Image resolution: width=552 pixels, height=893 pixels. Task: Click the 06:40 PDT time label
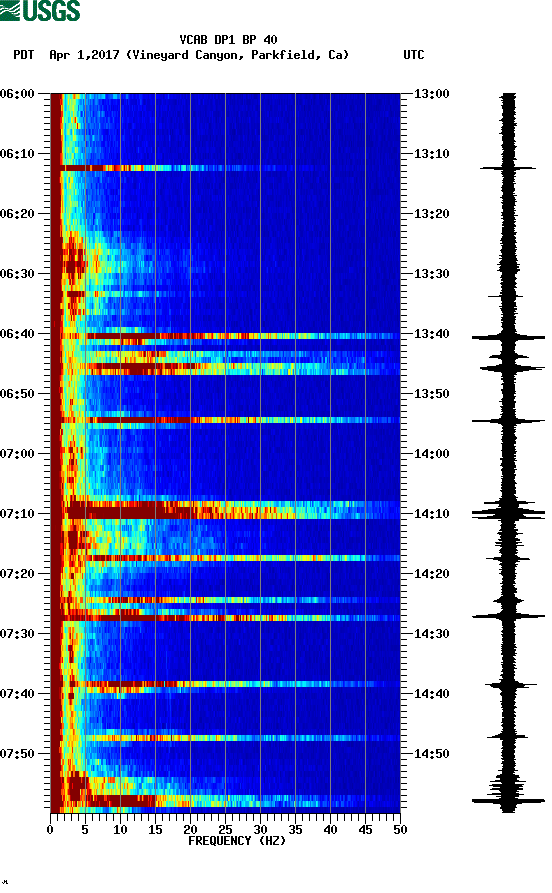pos(17,334)
